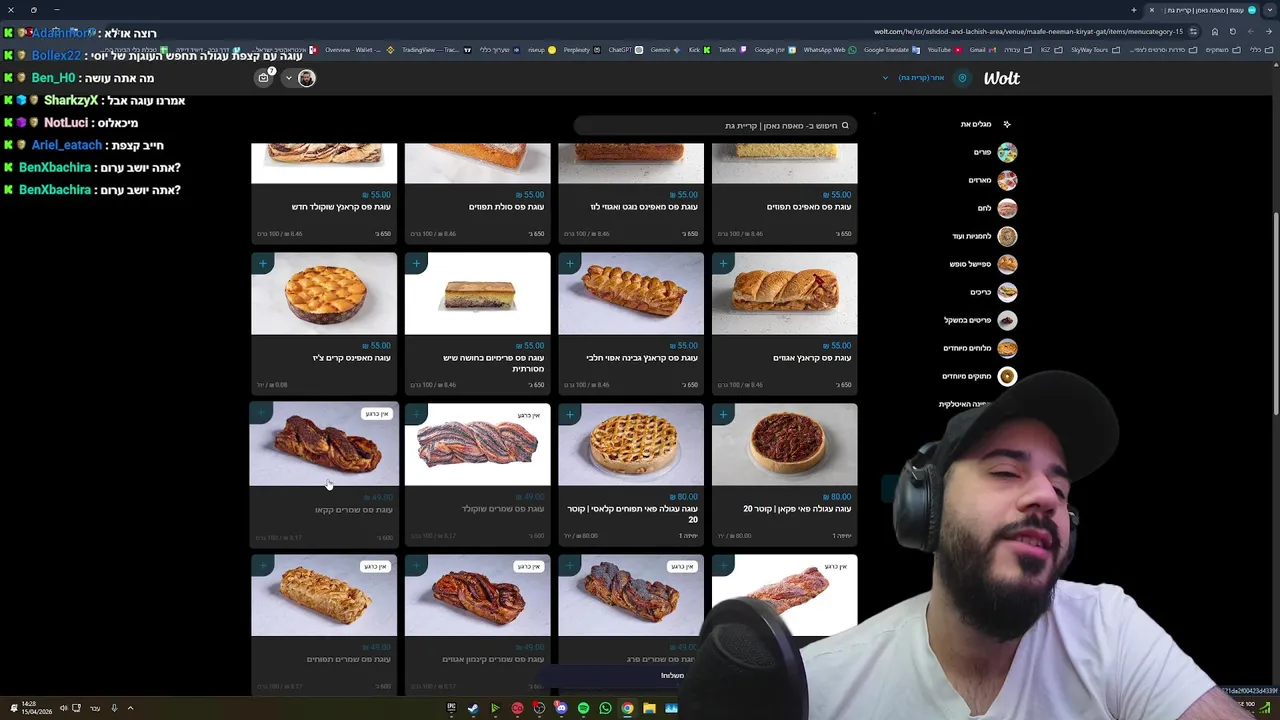1280x720 pixels.
Task: Select the כריכים category
Action: (x=994, y=292)
